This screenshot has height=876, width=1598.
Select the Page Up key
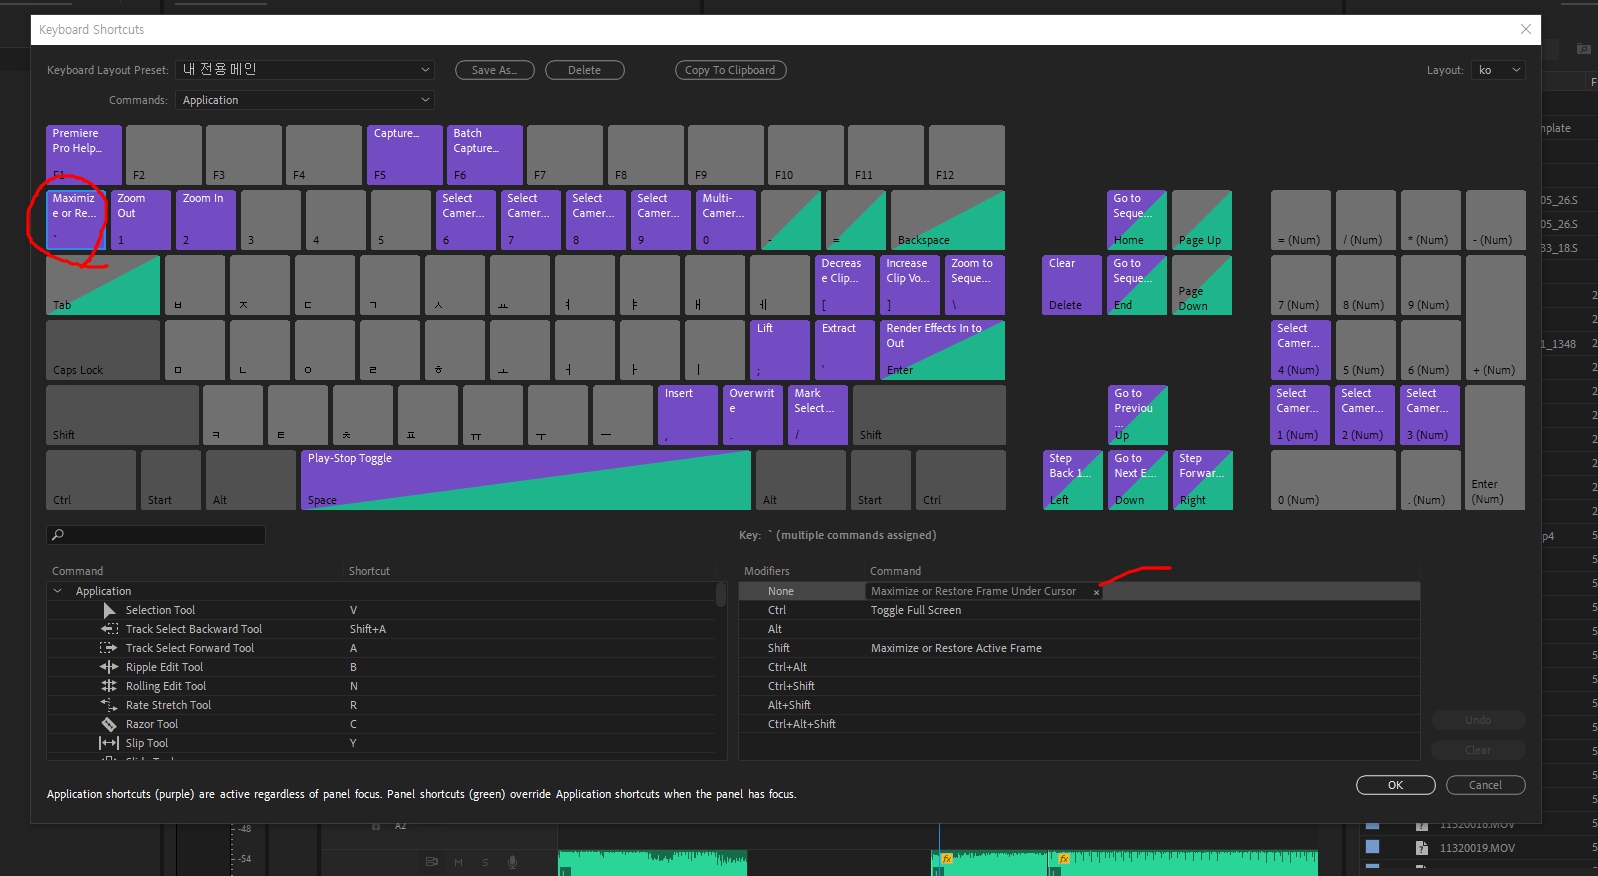click(1202, 220)
